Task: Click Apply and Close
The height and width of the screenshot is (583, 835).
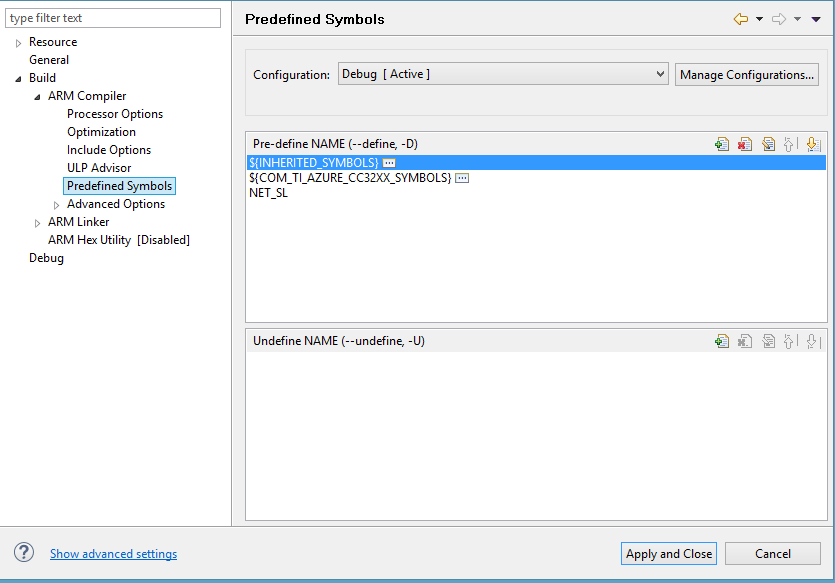Action: click(668, 554)
